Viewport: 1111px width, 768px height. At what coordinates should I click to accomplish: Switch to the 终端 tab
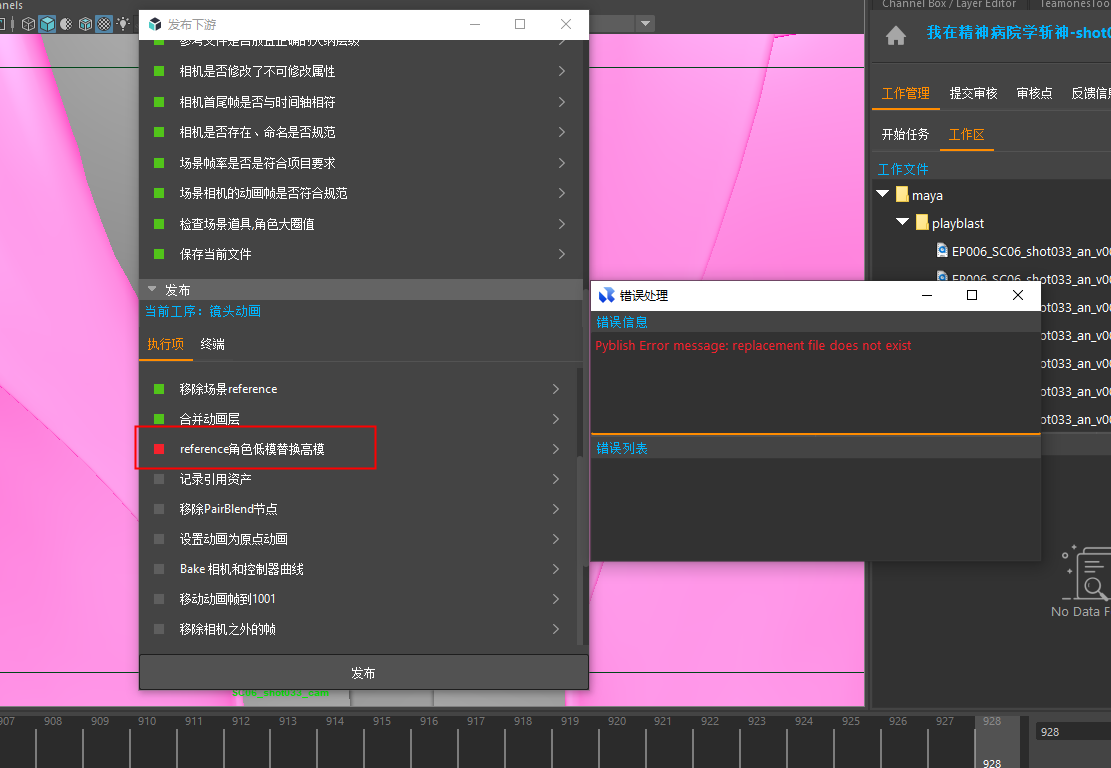(212, 344)
